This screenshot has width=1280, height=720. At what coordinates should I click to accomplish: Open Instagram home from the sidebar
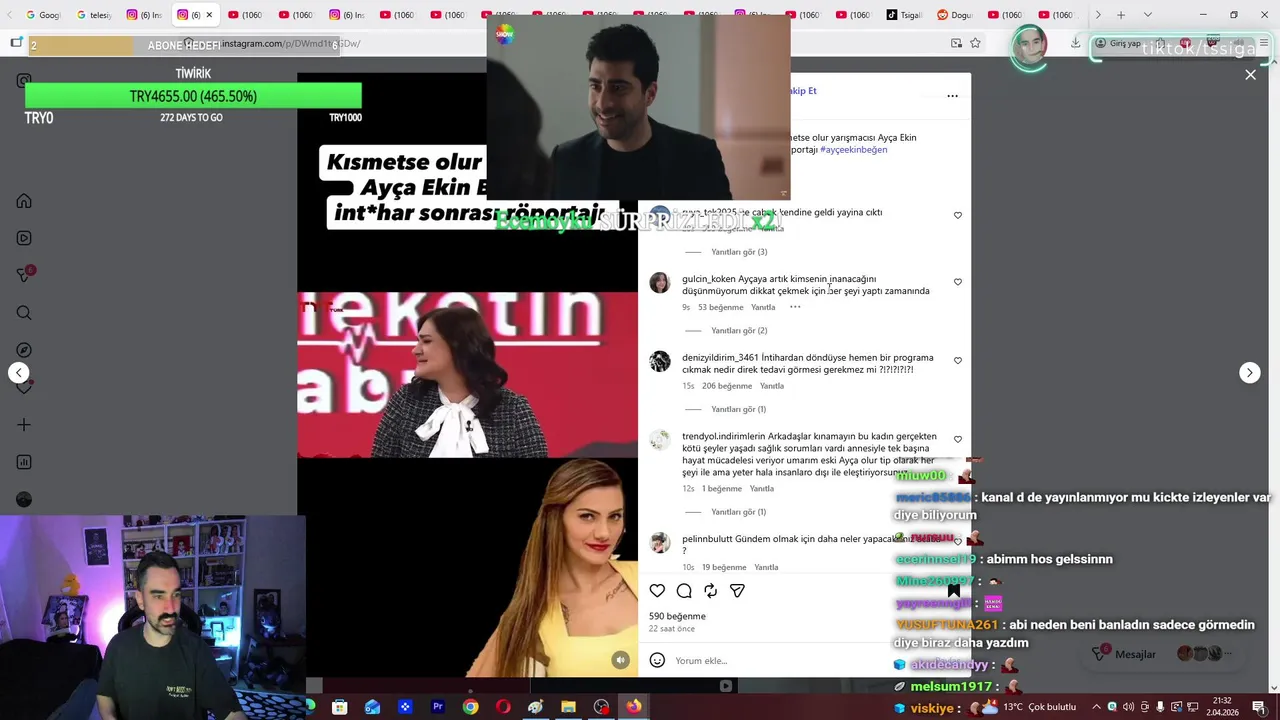(x=24, y=201)
